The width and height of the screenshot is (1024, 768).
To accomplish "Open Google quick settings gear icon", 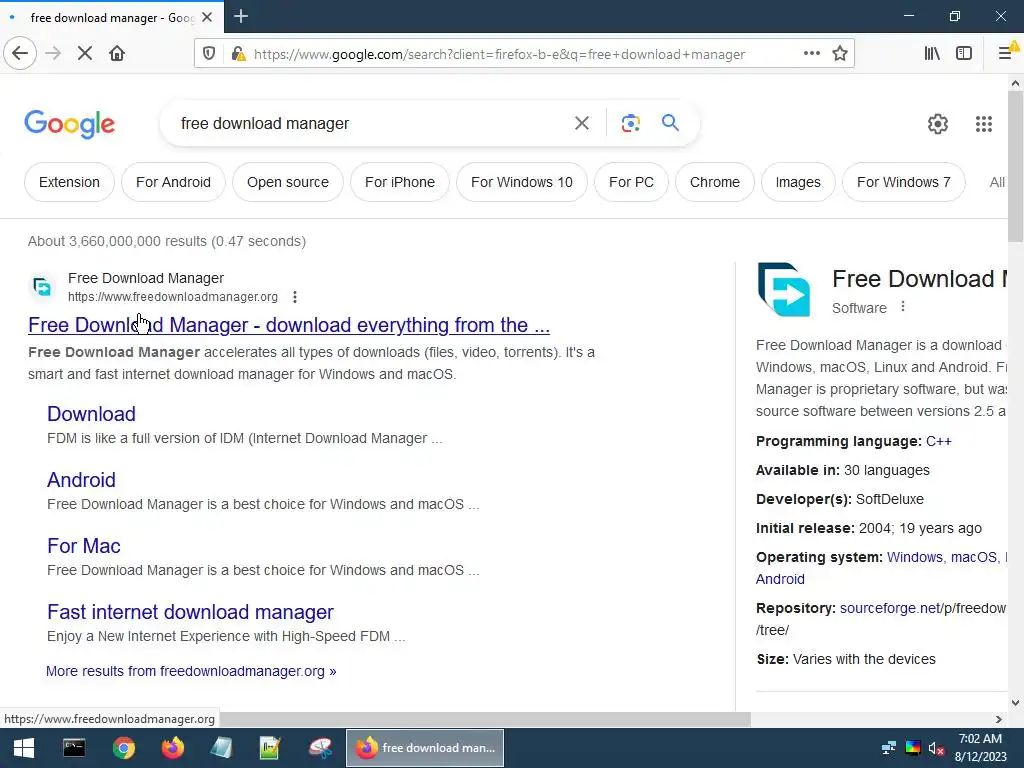I will coord(938,123).
